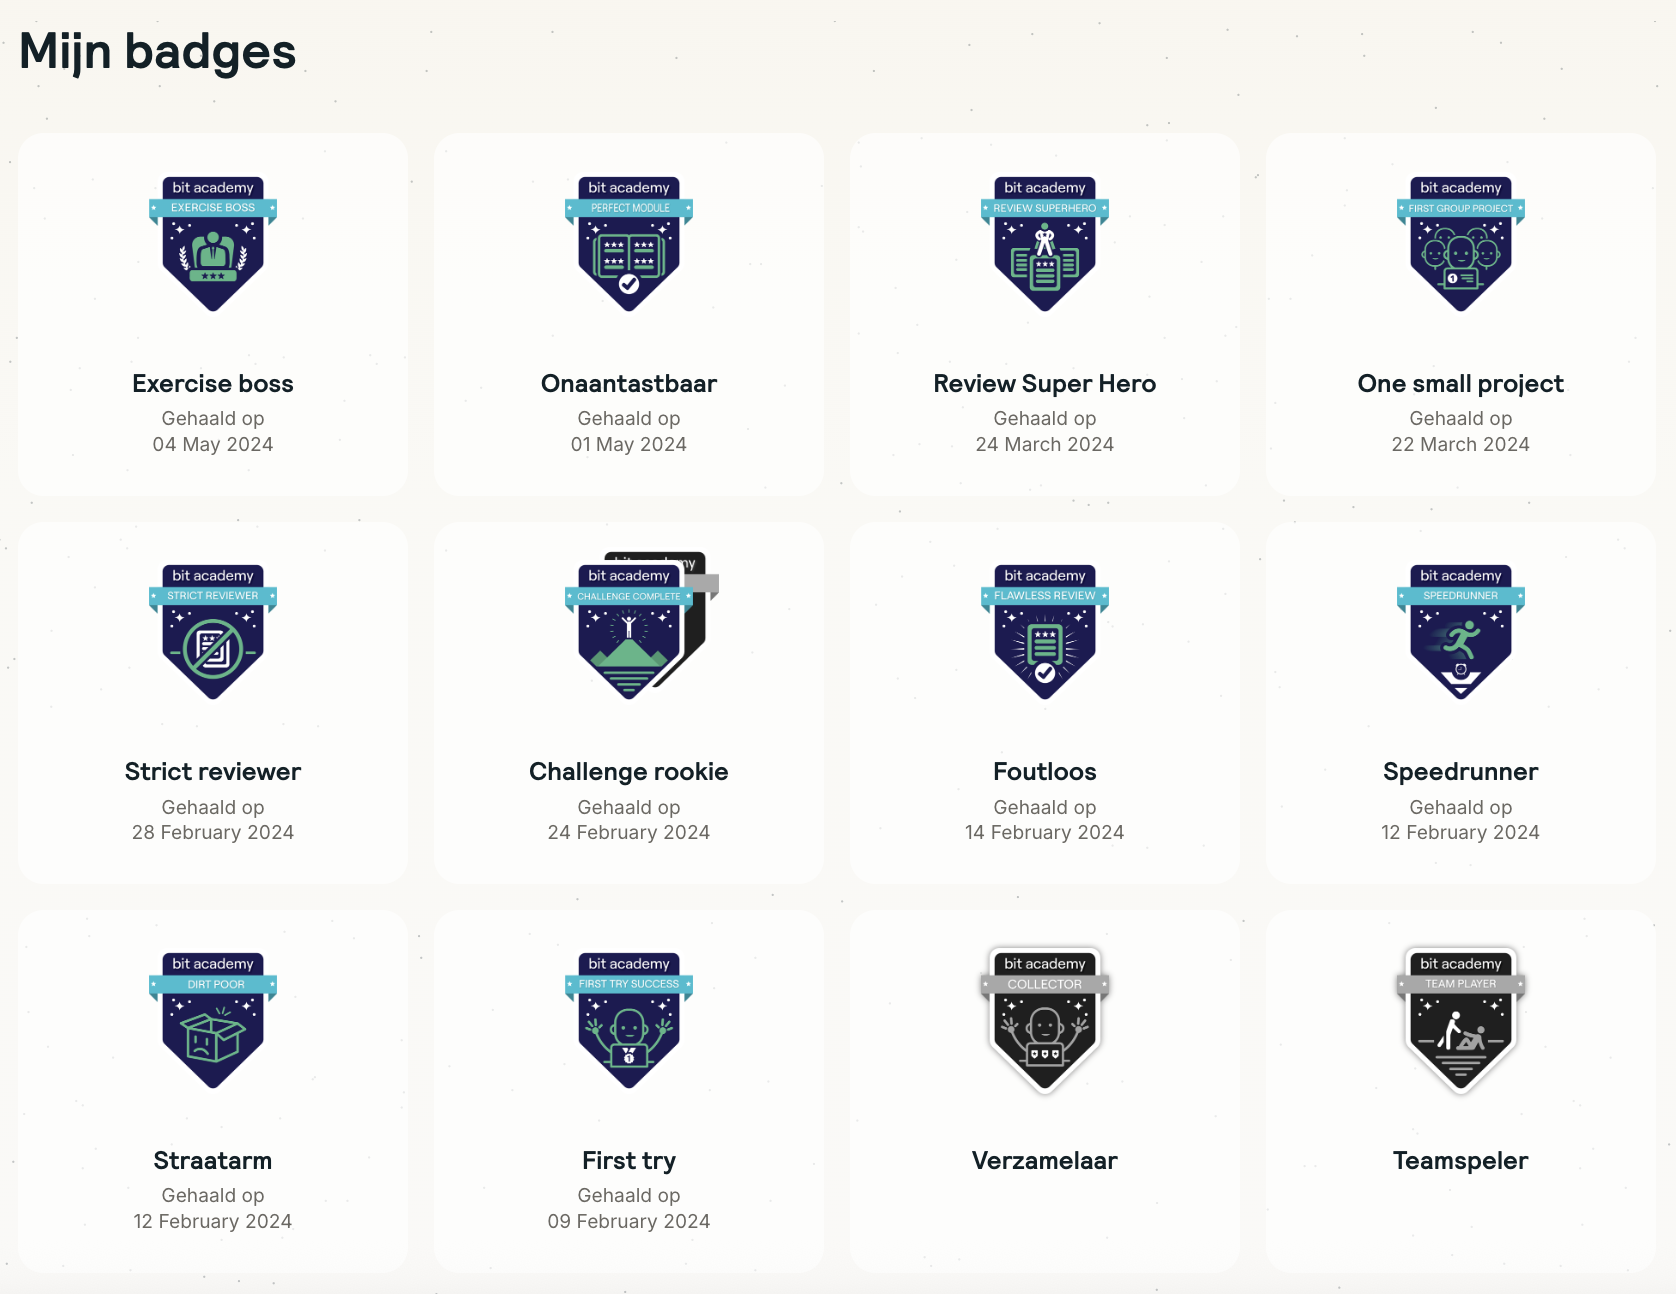Viewport: 1676px width, 1294px height.
Task: Select the First Group Project badge icon
Action: [1461, 244]
